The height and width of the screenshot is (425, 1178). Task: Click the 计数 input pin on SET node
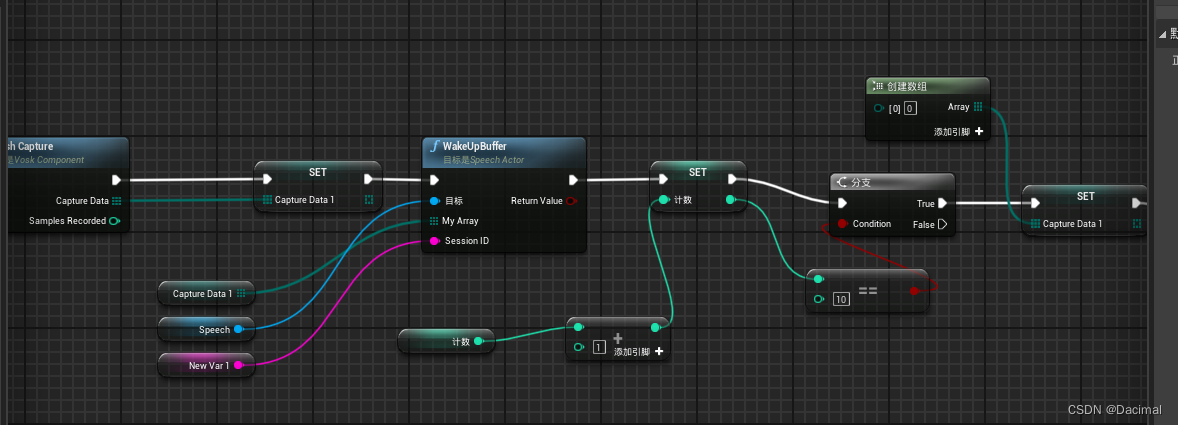(663, 200)
